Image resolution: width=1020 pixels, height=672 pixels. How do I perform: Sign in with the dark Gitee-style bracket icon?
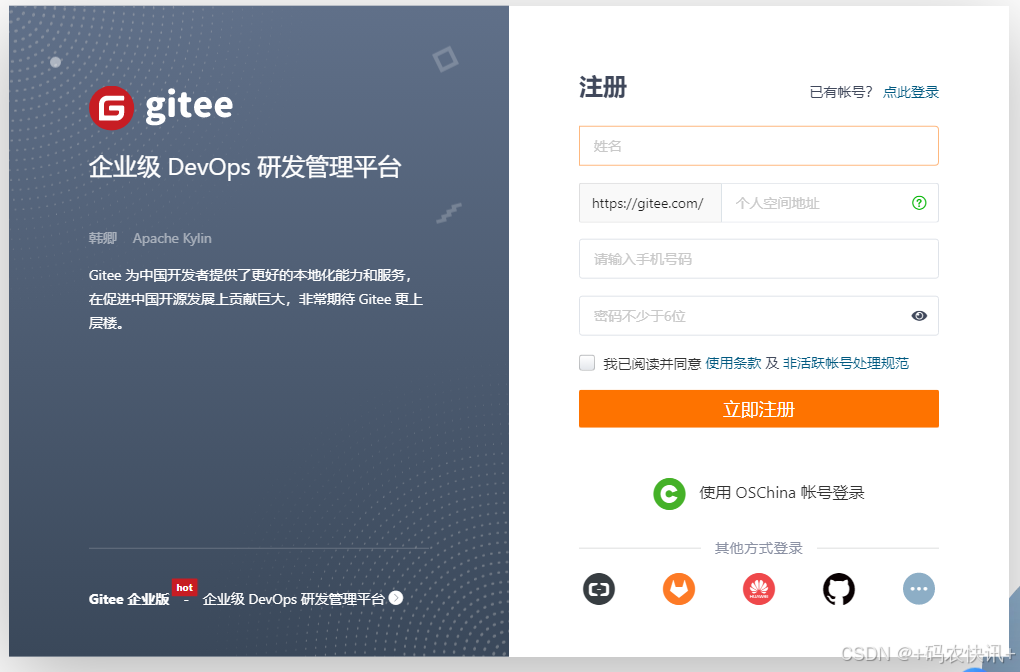(x=598, y=589)
